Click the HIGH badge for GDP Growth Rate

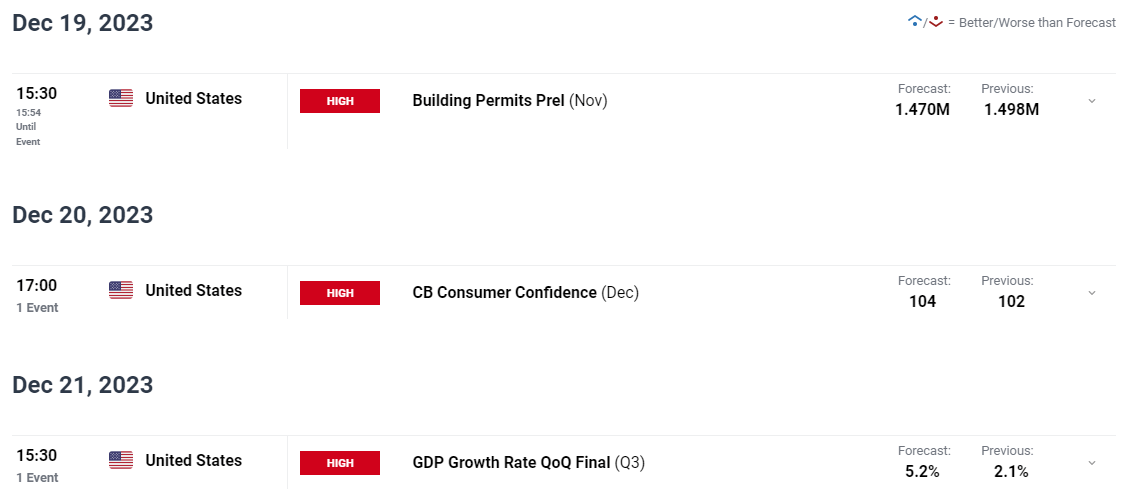point(339,463)
